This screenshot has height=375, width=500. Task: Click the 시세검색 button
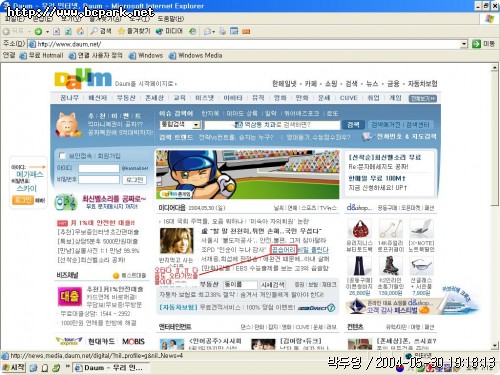tap(273, 285)
